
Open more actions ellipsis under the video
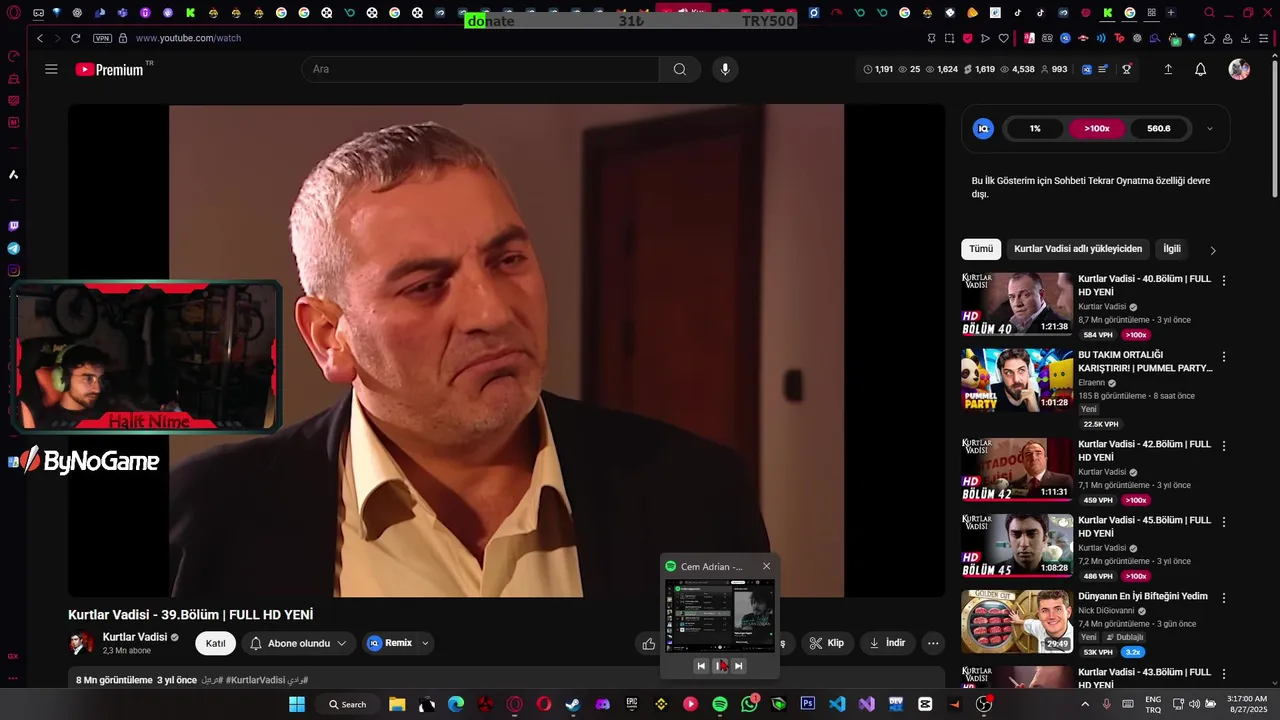coord(933,643)
